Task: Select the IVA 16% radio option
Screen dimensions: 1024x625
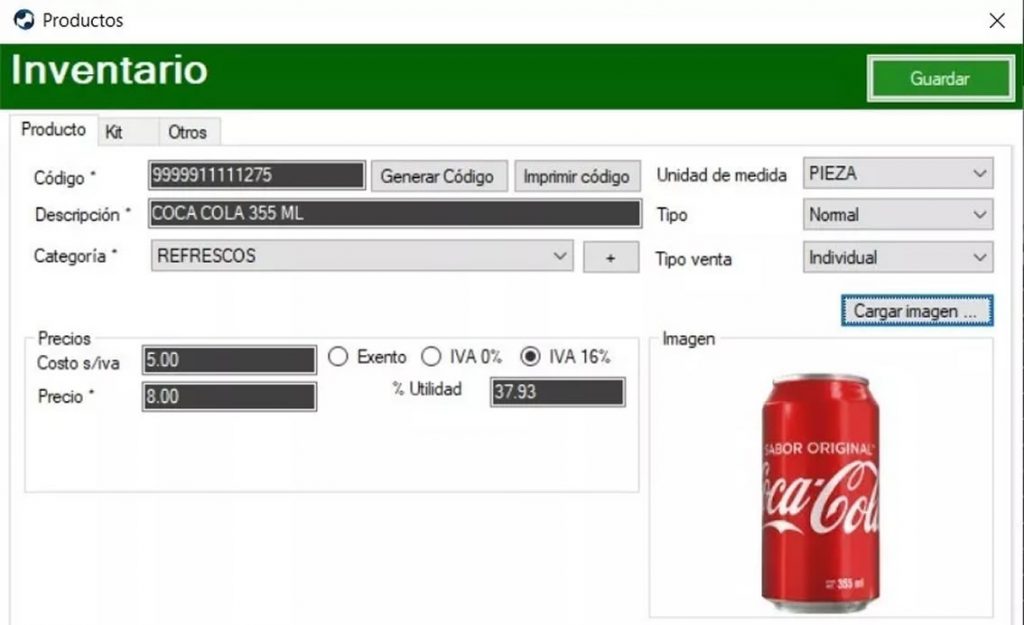Action: coord(566,357)
